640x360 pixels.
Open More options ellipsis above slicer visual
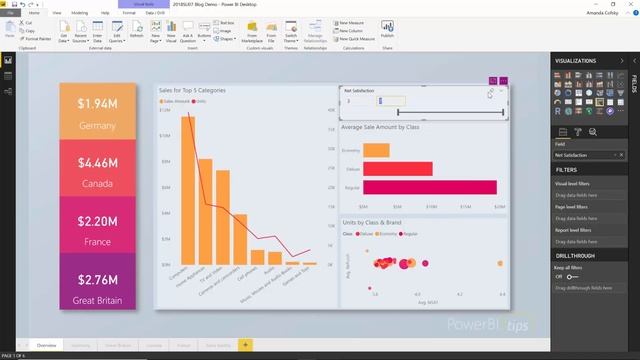504,81
